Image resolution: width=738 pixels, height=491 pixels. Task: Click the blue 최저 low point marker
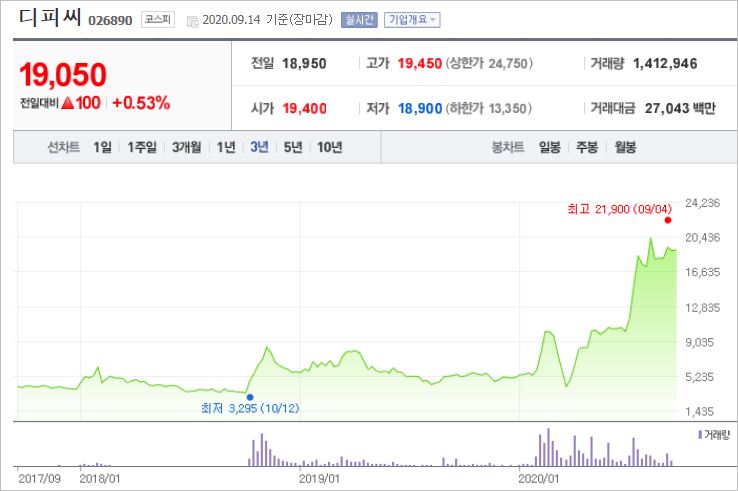point(250,397)
